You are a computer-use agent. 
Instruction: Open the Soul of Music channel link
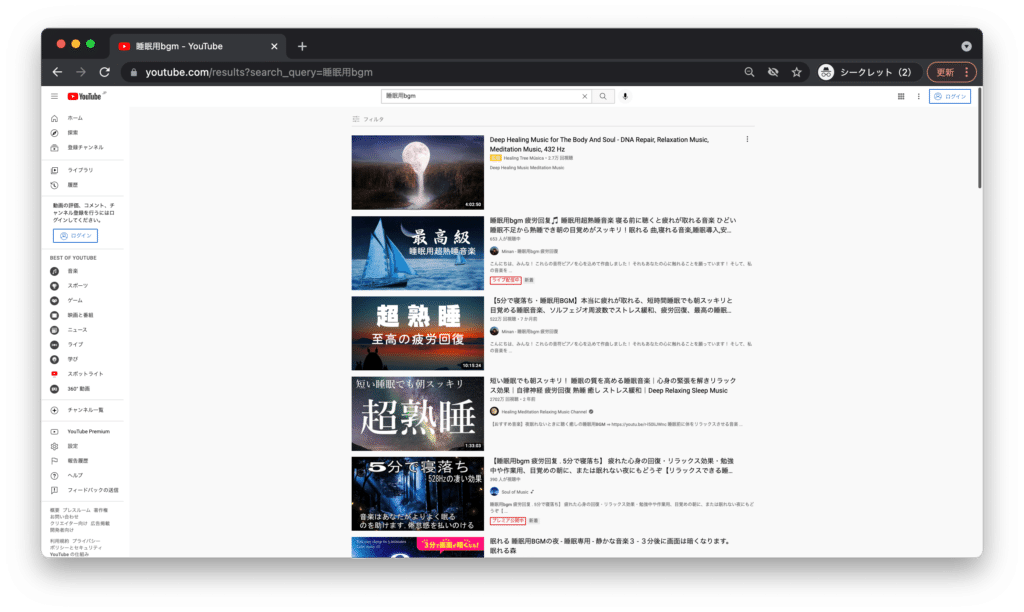[515, 492]
